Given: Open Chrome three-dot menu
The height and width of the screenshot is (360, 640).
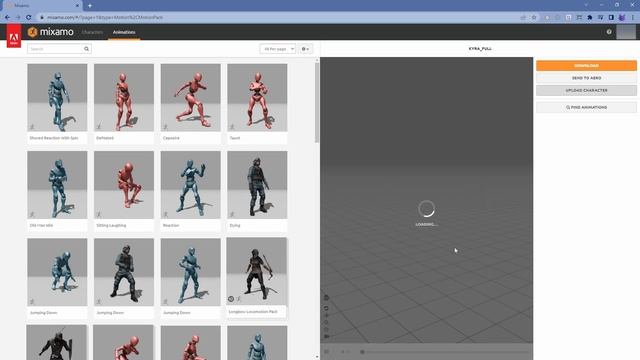Looking at the screenshot, I should [x=633, y=18].
